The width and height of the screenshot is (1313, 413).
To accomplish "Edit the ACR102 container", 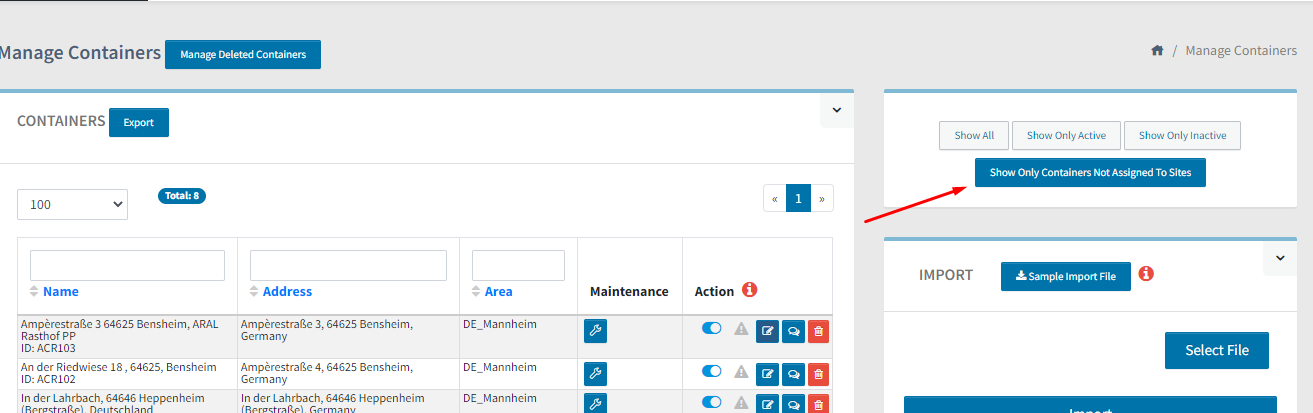I will 767,374.
